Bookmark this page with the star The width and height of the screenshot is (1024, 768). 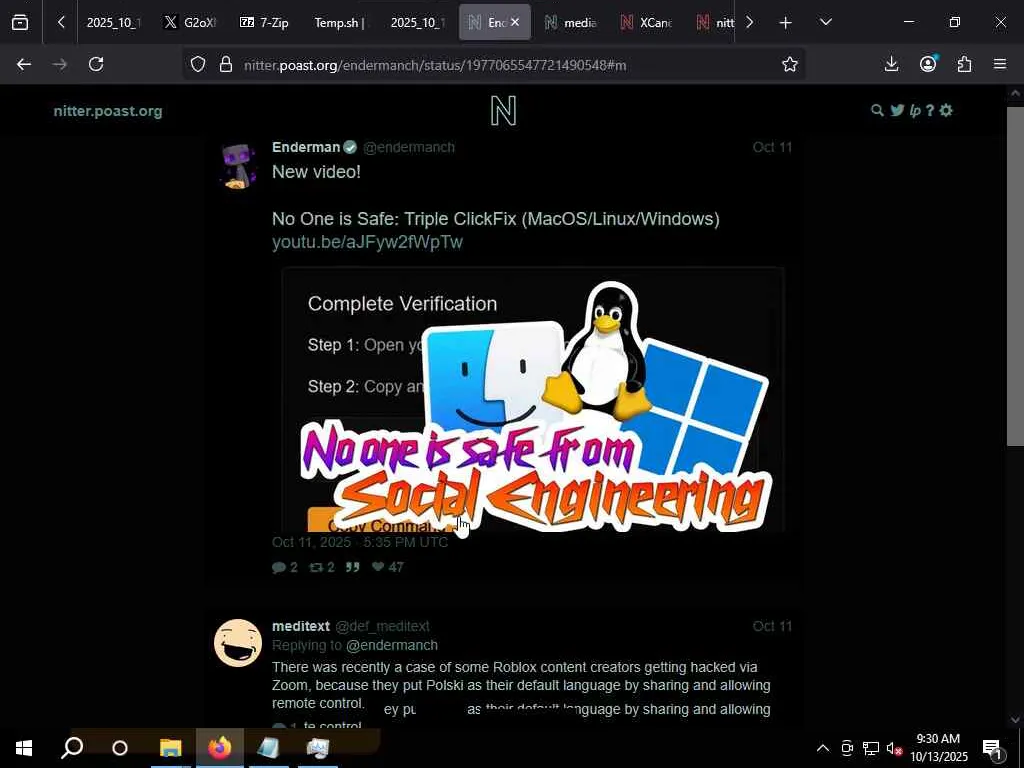tap(790, 64)
